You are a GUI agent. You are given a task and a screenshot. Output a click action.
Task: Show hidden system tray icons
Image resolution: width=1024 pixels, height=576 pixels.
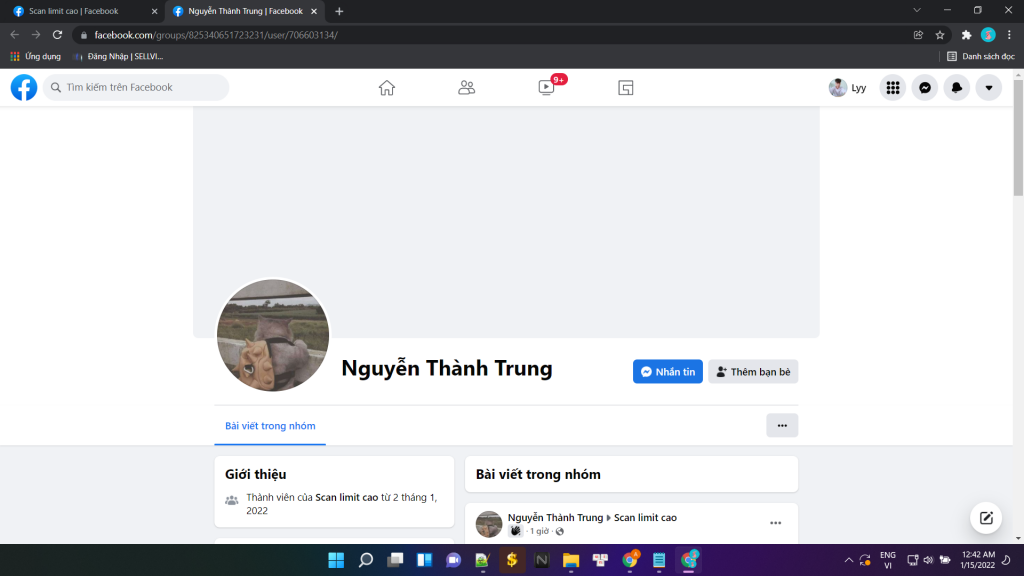(x=848, y=560)
